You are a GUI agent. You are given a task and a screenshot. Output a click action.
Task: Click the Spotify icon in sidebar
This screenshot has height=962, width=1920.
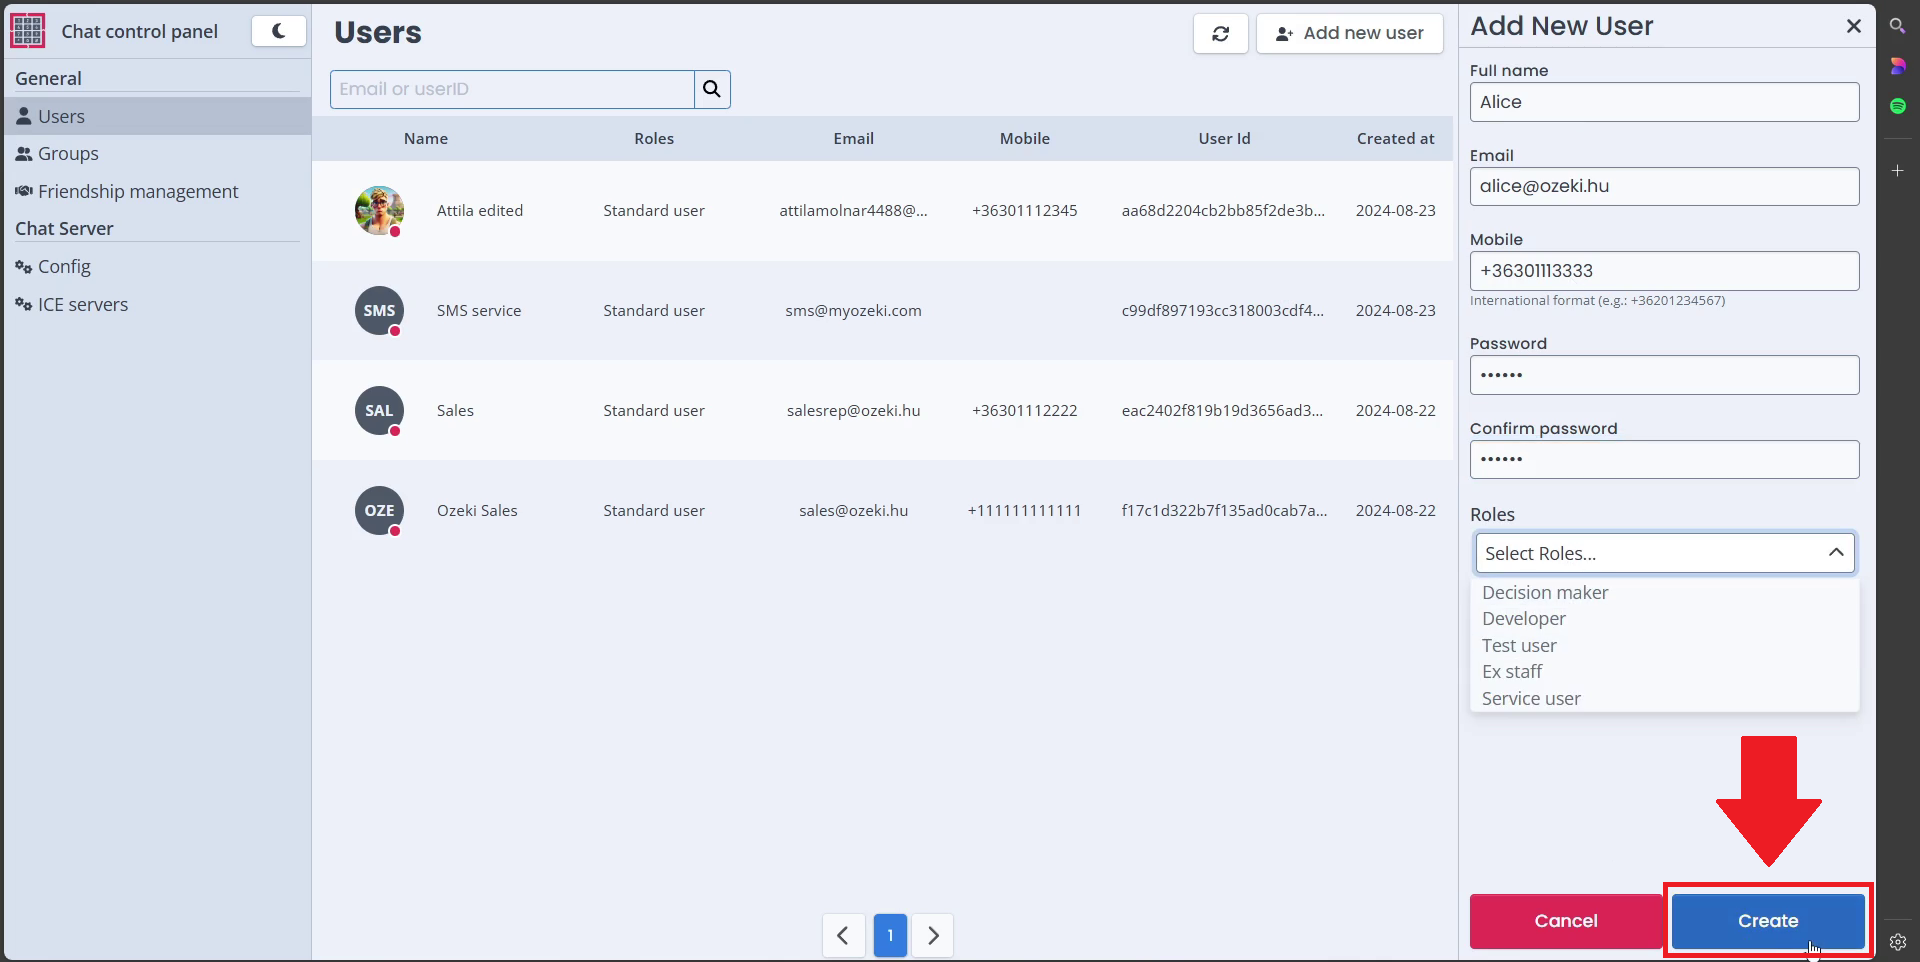pos(1897,106)
